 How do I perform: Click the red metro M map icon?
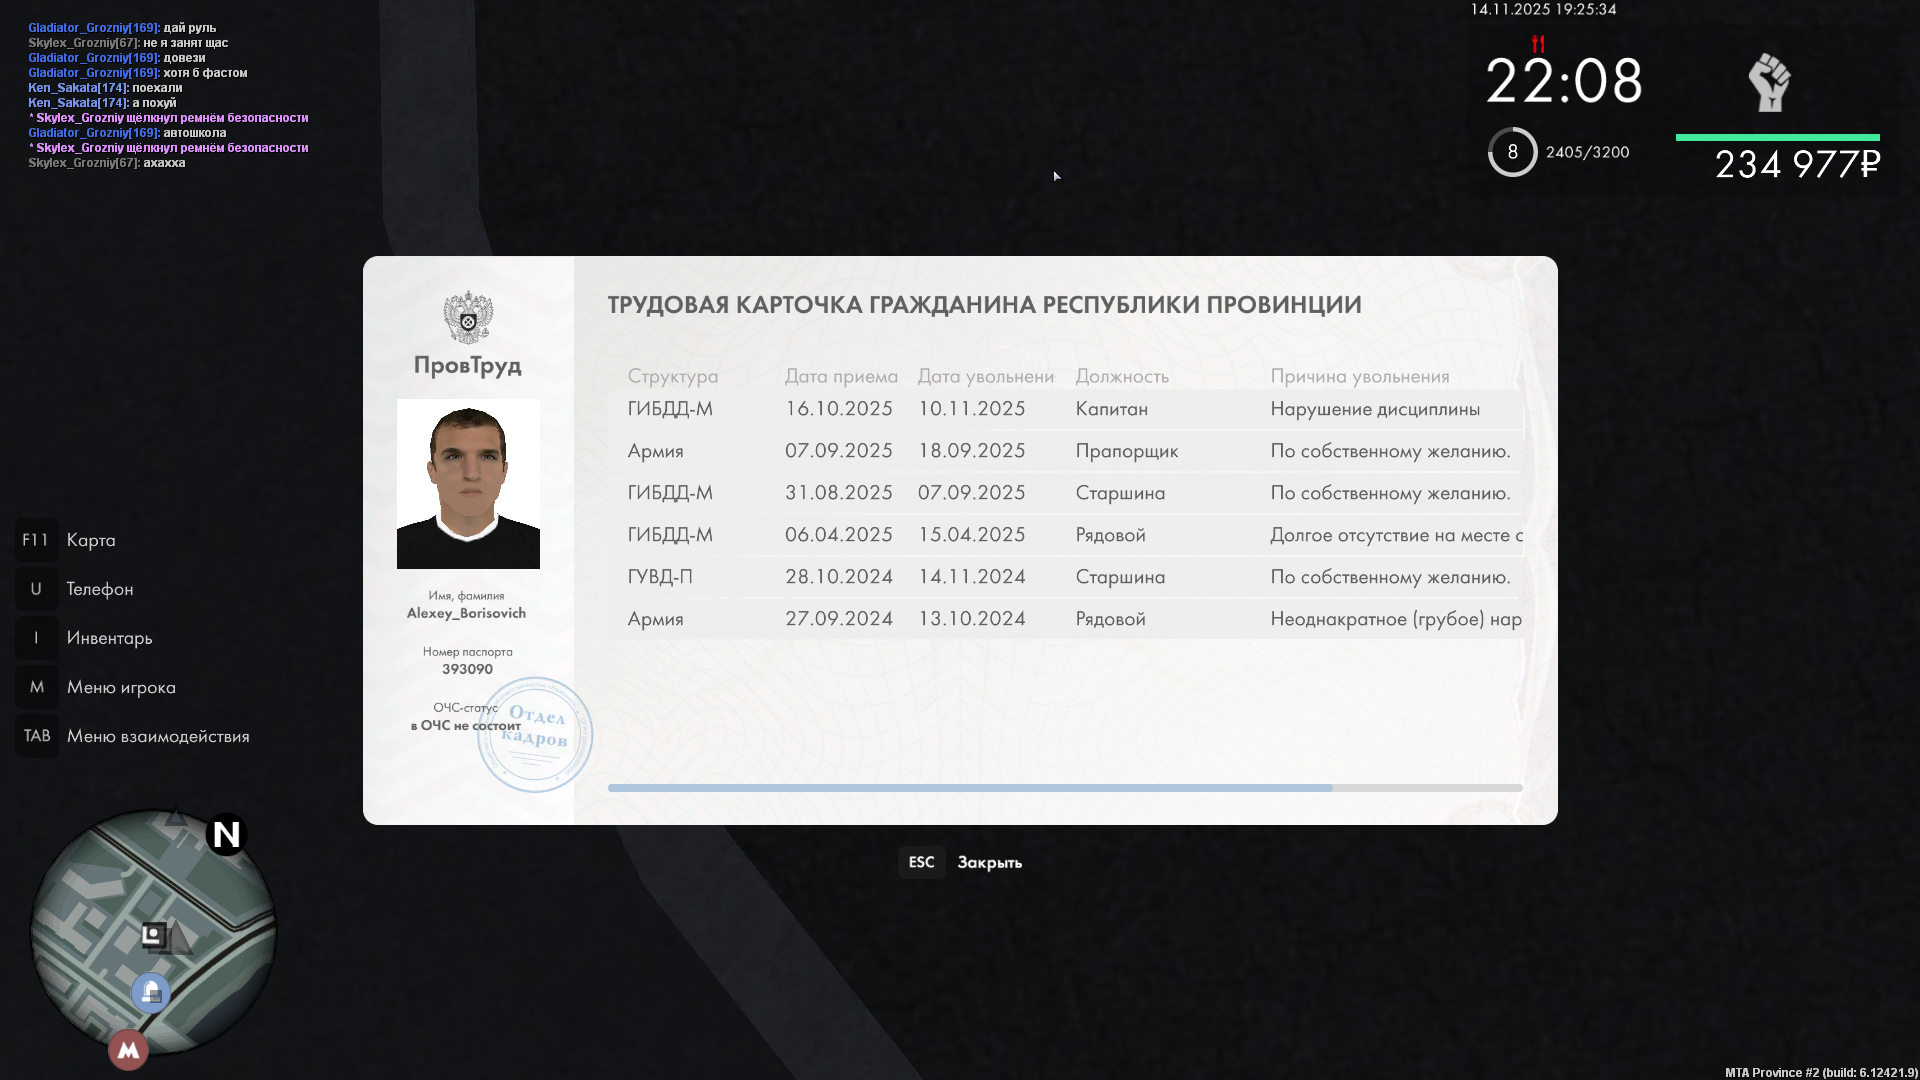[128, 1050]
